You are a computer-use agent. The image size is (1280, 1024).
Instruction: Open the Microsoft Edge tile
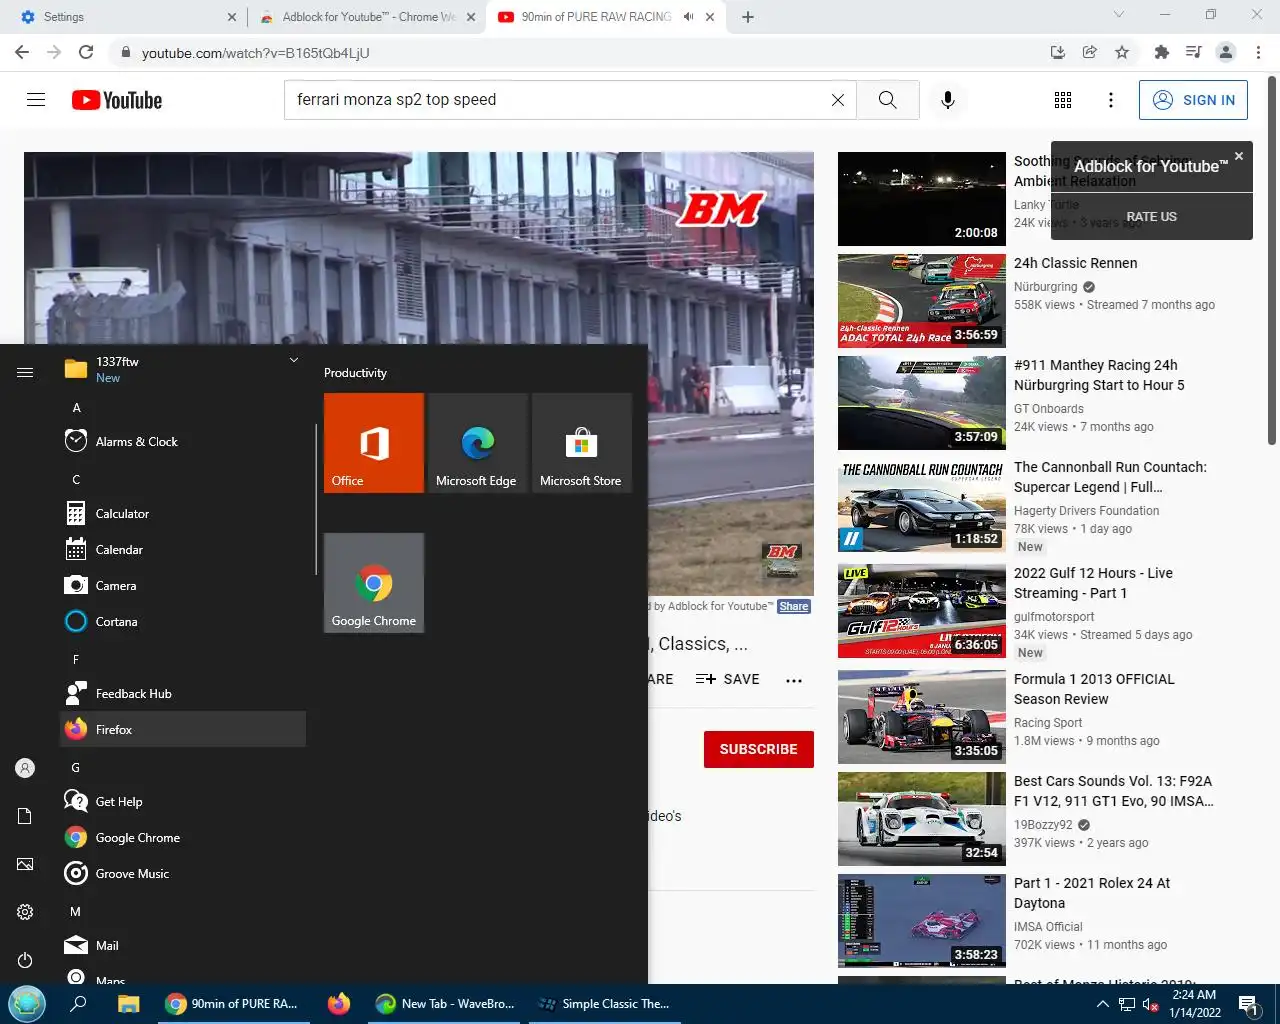(x=478, y=443)
